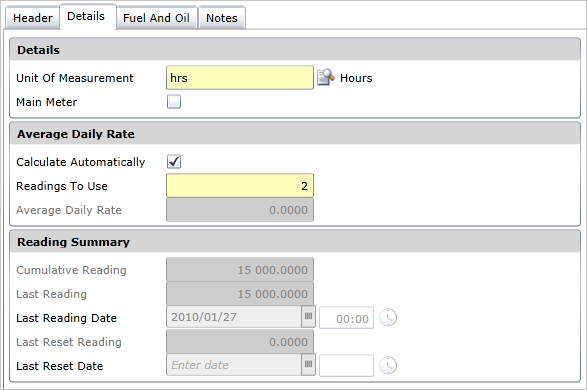Open the Unit Of Measurement lookup icon
Screen dimensions: 587x390
point(326,77)
